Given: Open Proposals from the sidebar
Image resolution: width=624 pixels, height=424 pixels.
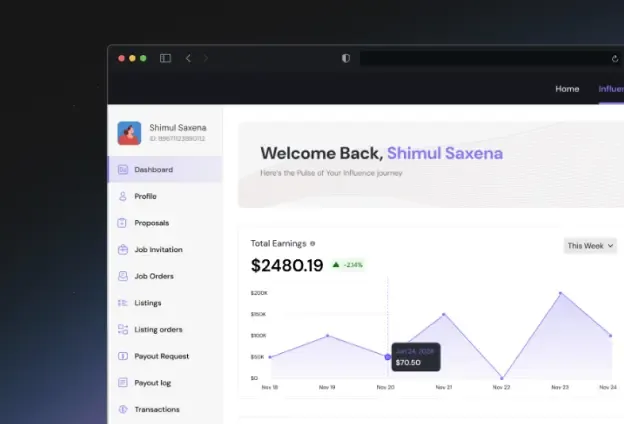Looking at the screenshot, I should coord(165,223).
